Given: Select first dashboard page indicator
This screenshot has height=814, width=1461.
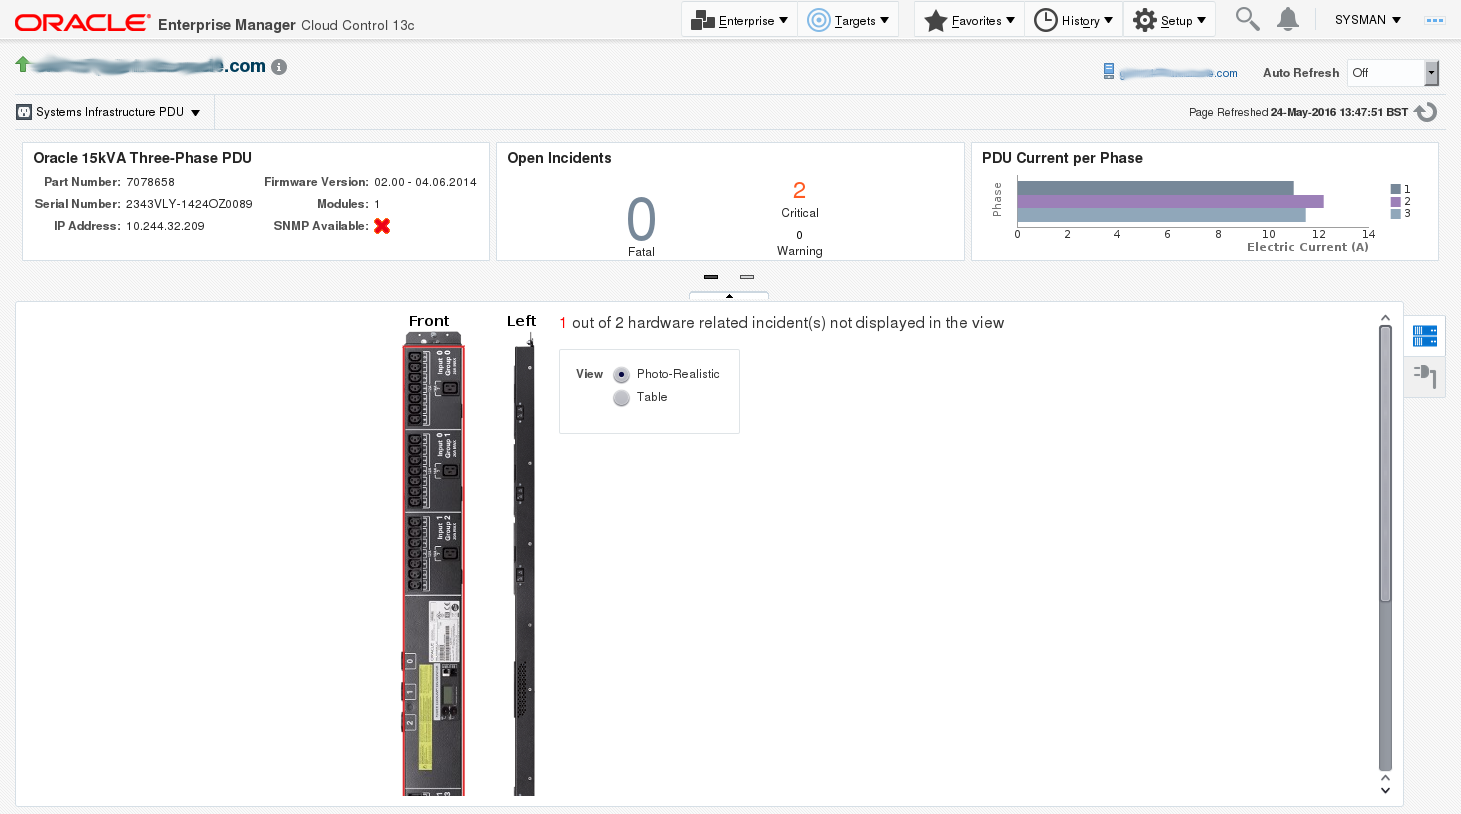Looking at the screenshot, I should click(x=711, y=277).
